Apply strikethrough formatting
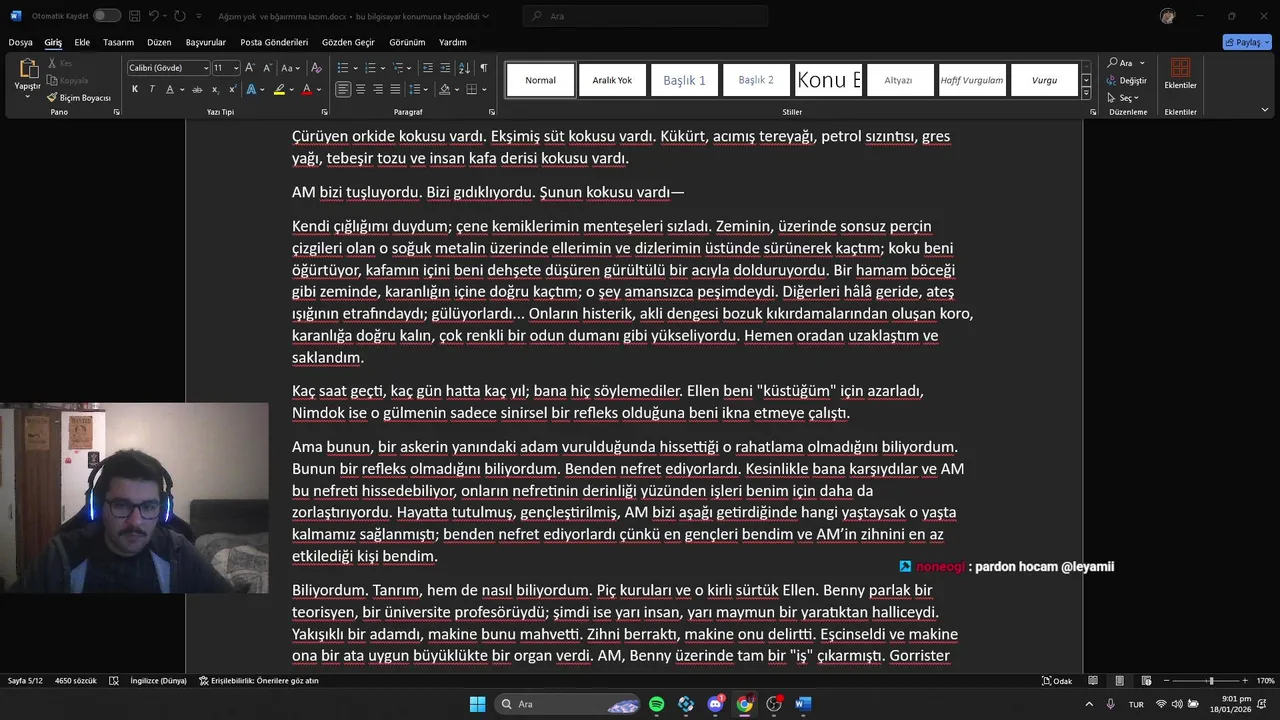Image resolution: width=1280 pixels, height=720 pixels. coord(198,89)
